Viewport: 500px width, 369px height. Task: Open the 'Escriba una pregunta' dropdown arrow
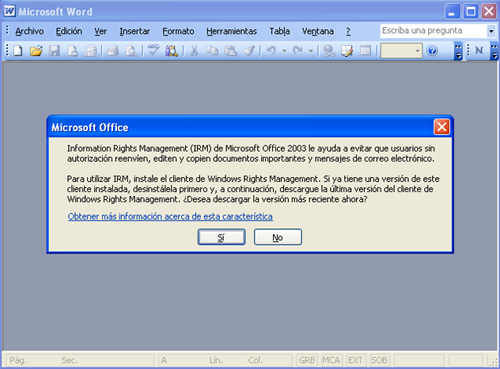click(491, 31)
